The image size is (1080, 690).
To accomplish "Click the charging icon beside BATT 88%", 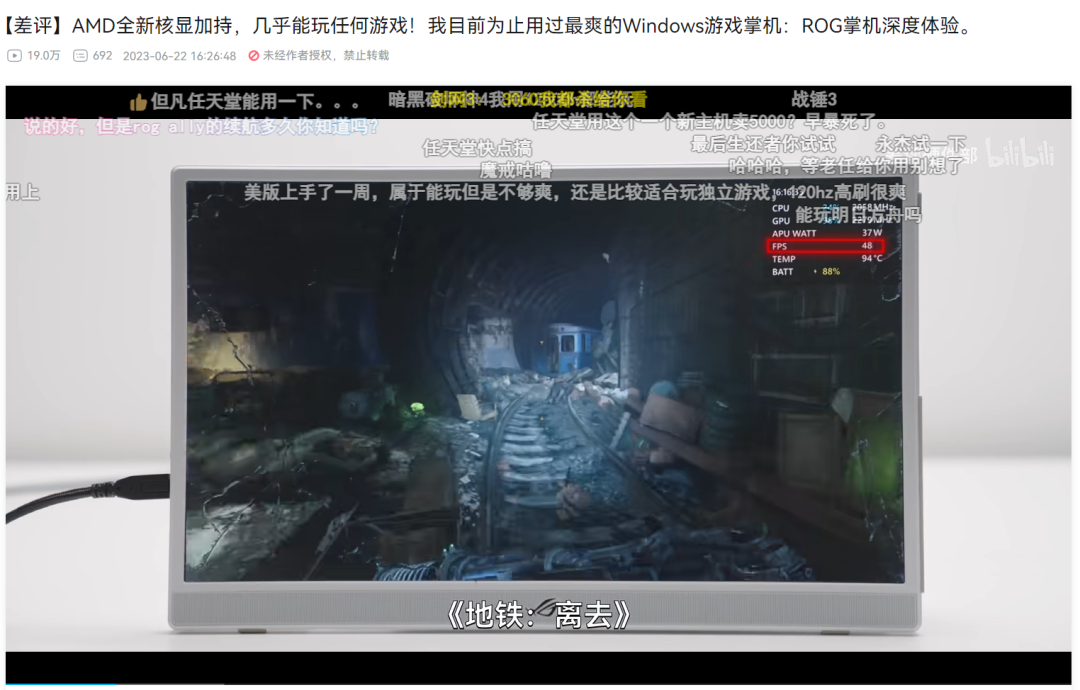I will click(813, 272).
